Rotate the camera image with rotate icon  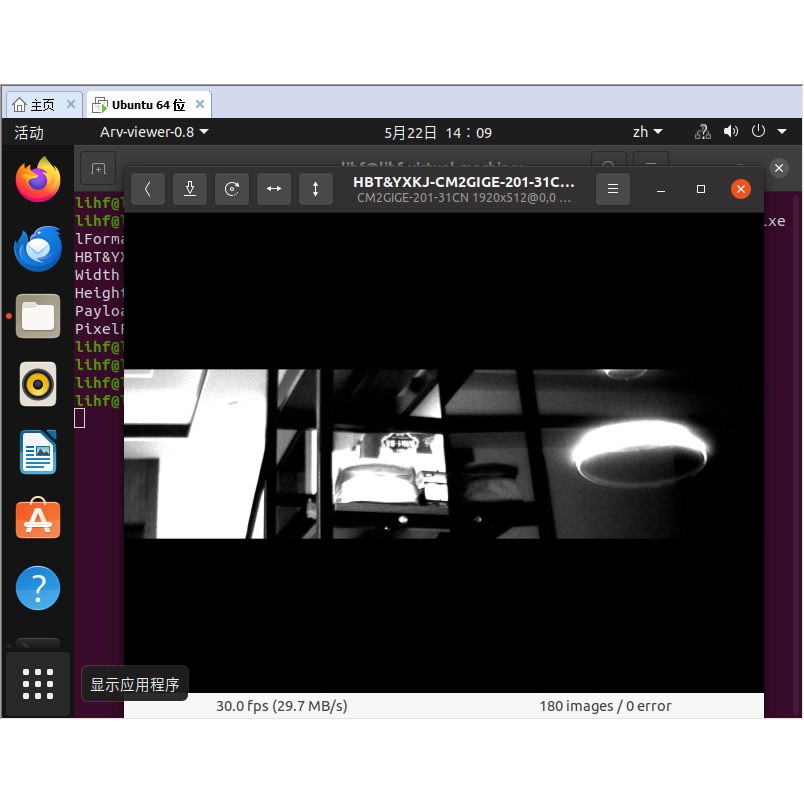[x=232, y=189]
